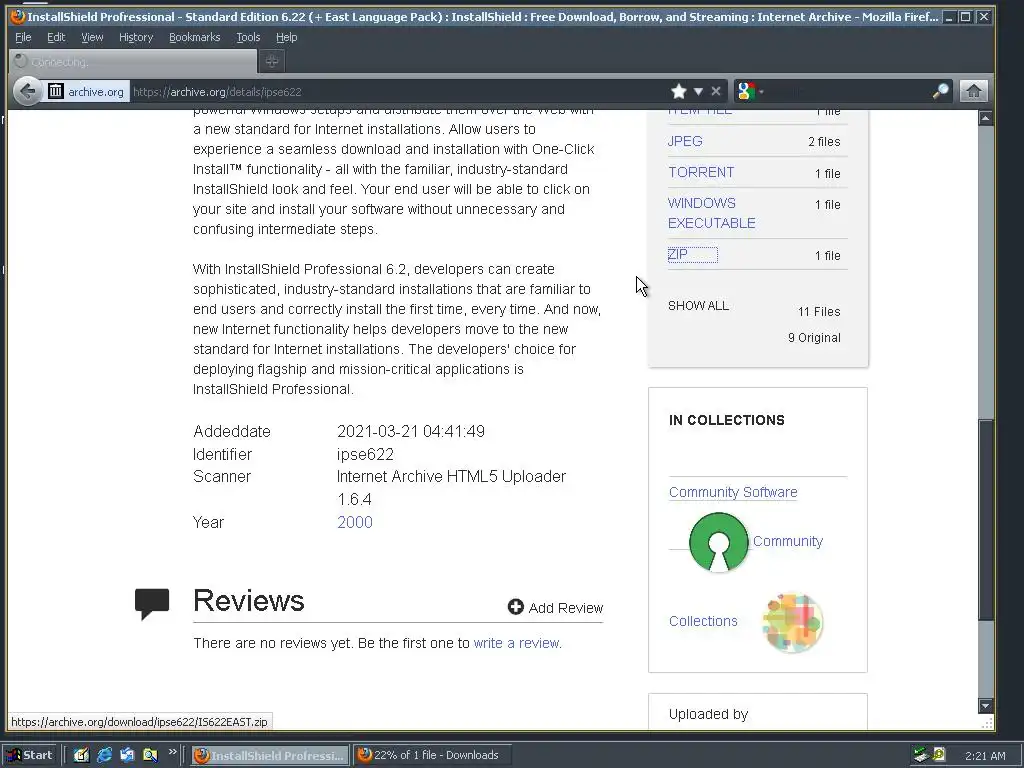Open the WINDOWS EXECUTABLE download link
This screenshot has width=1024, height=768.
pyautogui.click(x=711, y=213)
